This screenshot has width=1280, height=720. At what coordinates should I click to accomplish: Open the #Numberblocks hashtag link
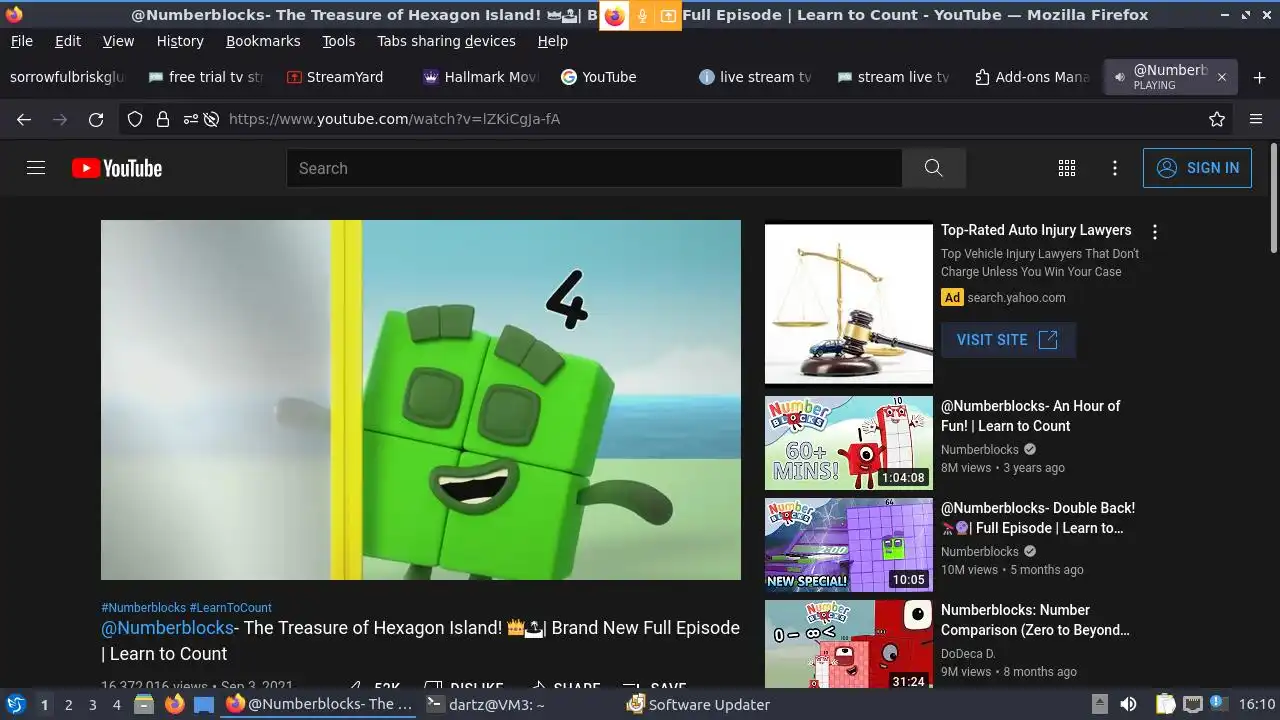tap(144, 608)
